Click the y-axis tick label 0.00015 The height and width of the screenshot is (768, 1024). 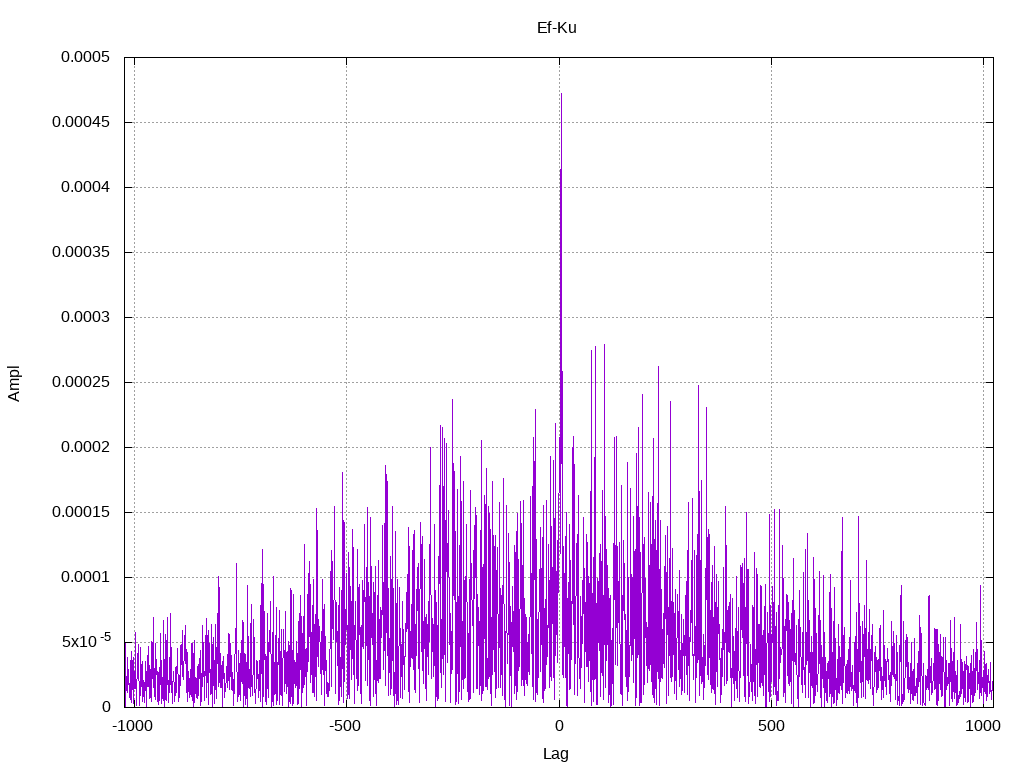click(x=81, y=512)
